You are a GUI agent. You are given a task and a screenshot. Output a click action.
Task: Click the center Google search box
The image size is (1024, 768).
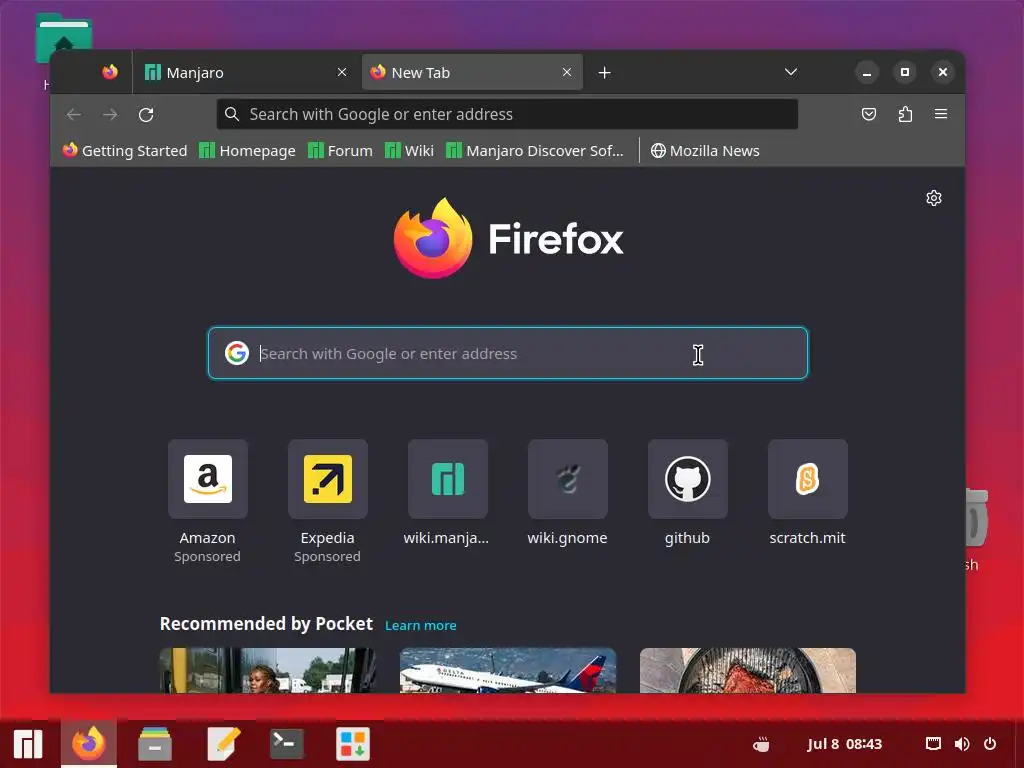[x=508, y=353]
